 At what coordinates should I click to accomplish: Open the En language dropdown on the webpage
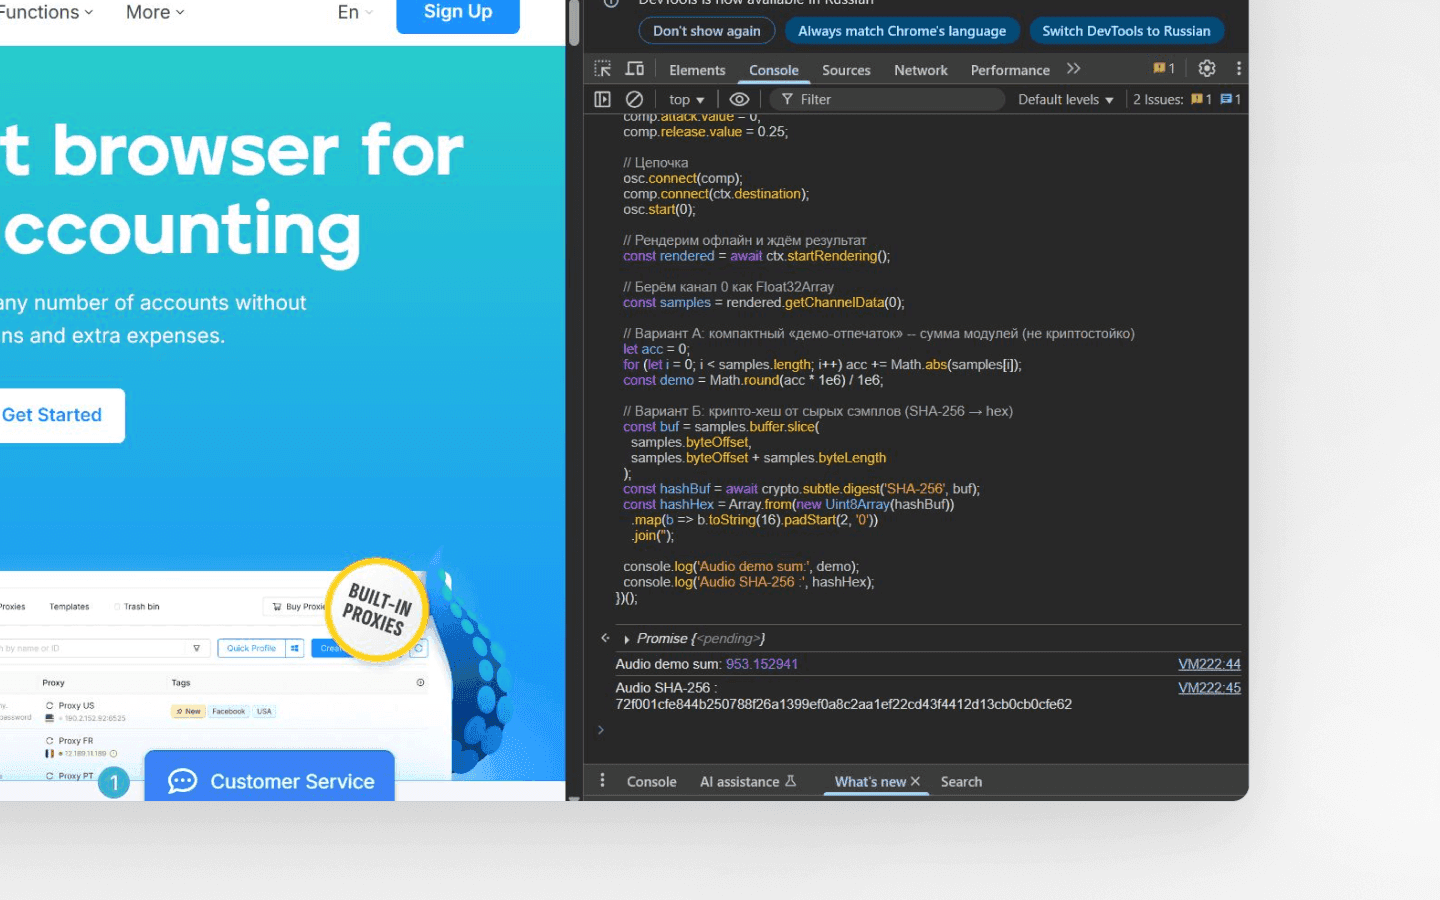coord(355,12)
